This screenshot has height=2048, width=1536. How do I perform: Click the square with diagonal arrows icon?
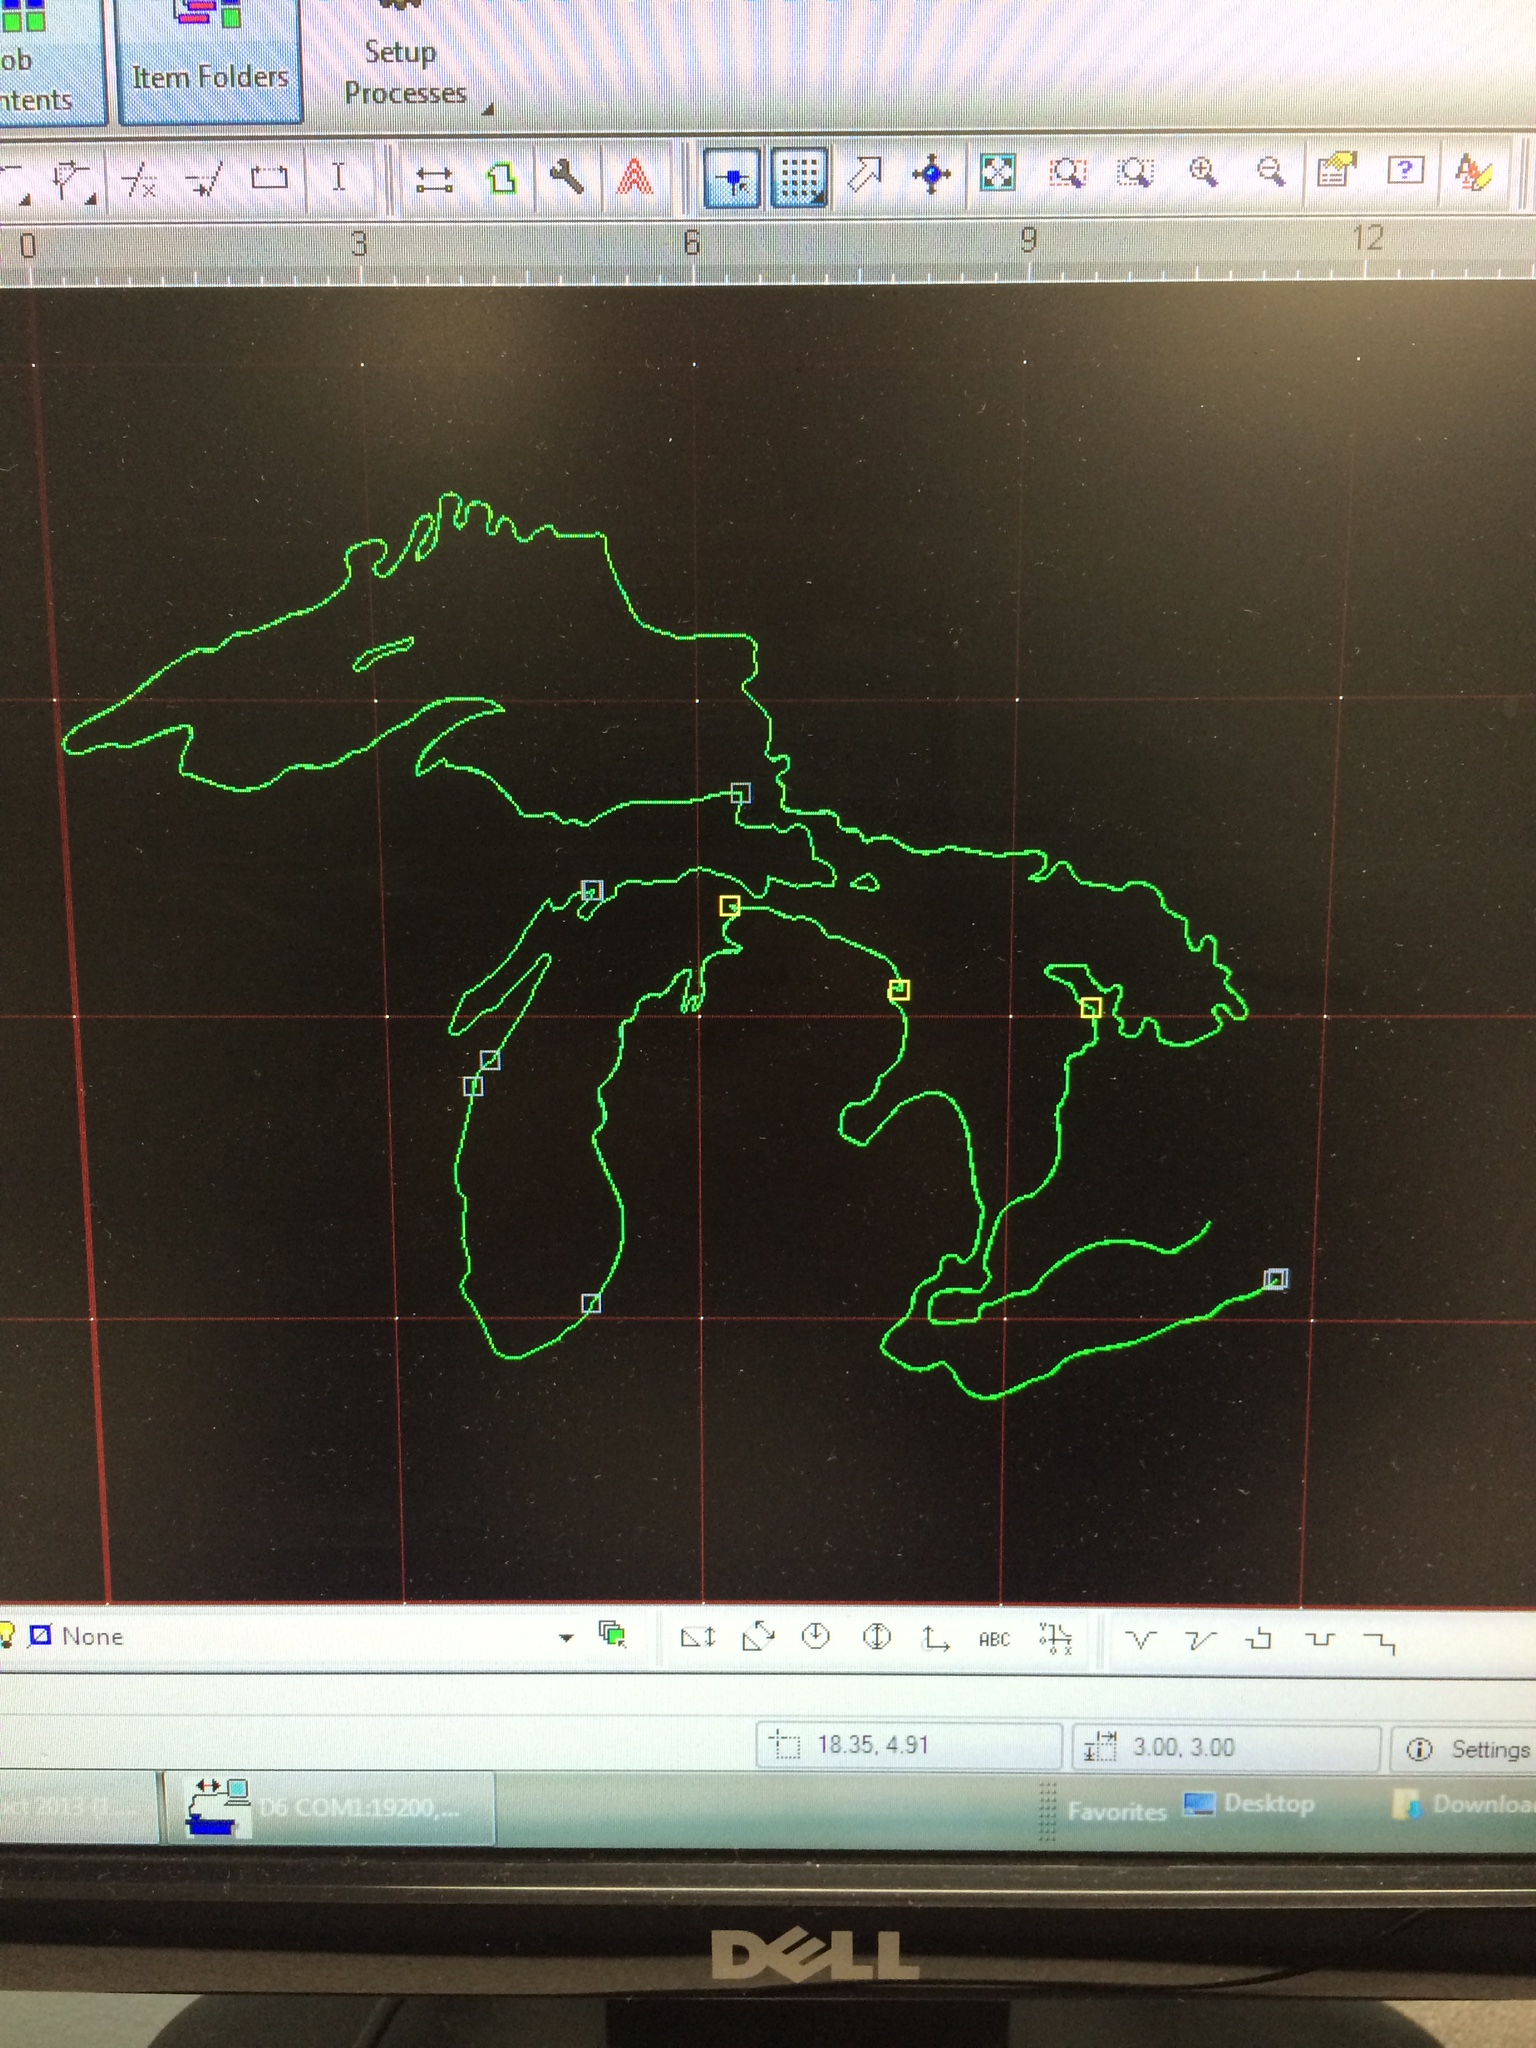[758, 1636]
